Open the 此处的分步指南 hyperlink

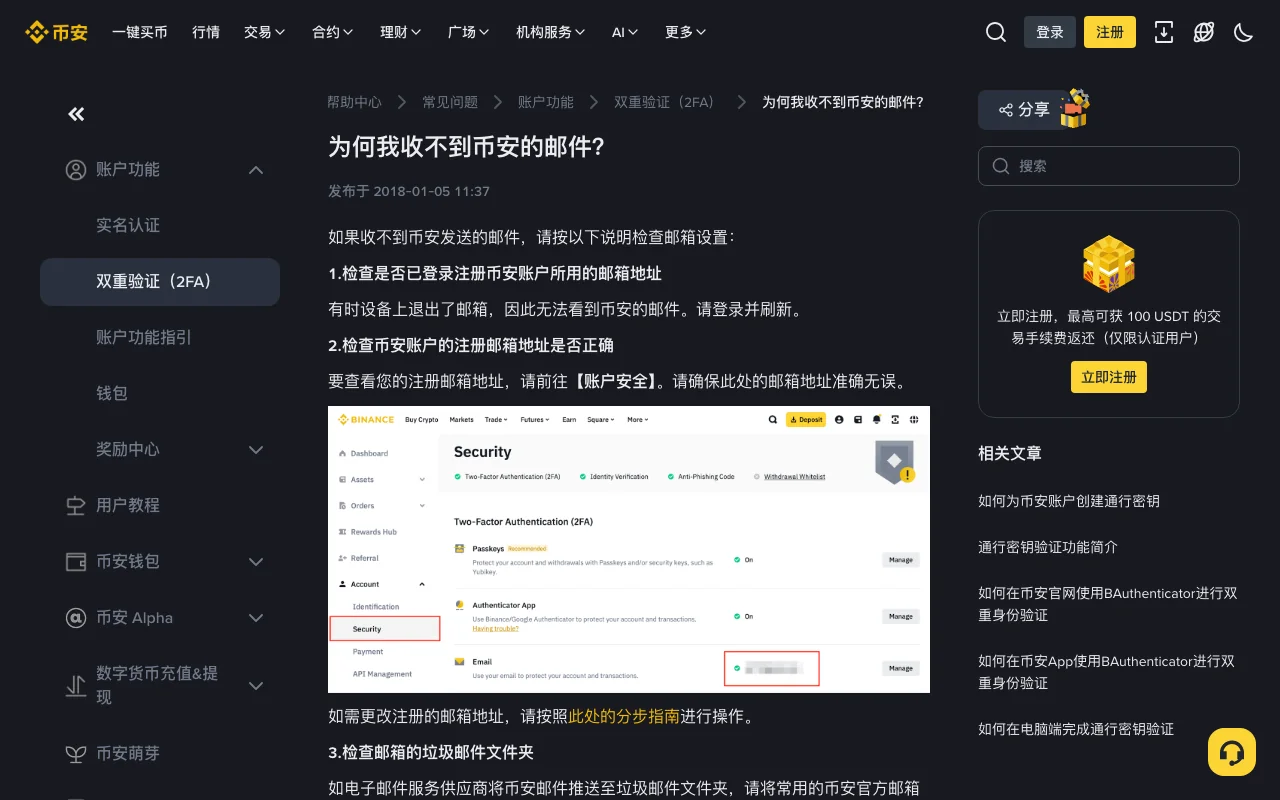click(x=624, y=716)
